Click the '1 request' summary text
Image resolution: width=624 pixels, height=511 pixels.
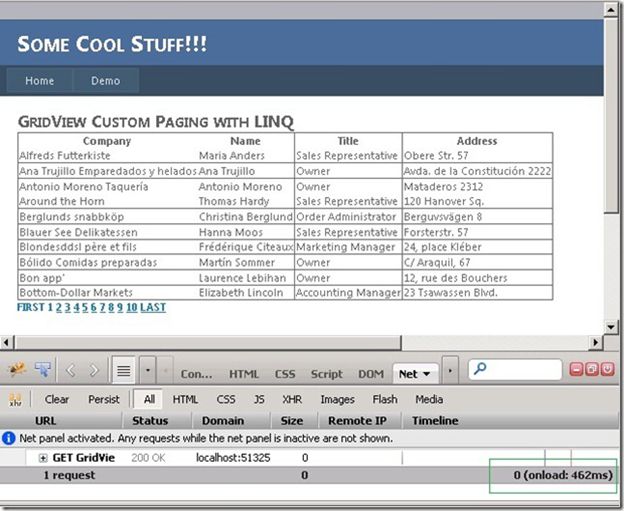click(69, 475)
